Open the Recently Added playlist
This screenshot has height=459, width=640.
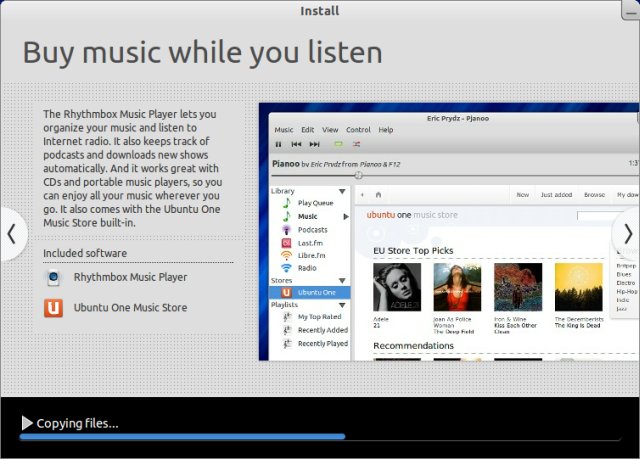click(x=323, y=330)
